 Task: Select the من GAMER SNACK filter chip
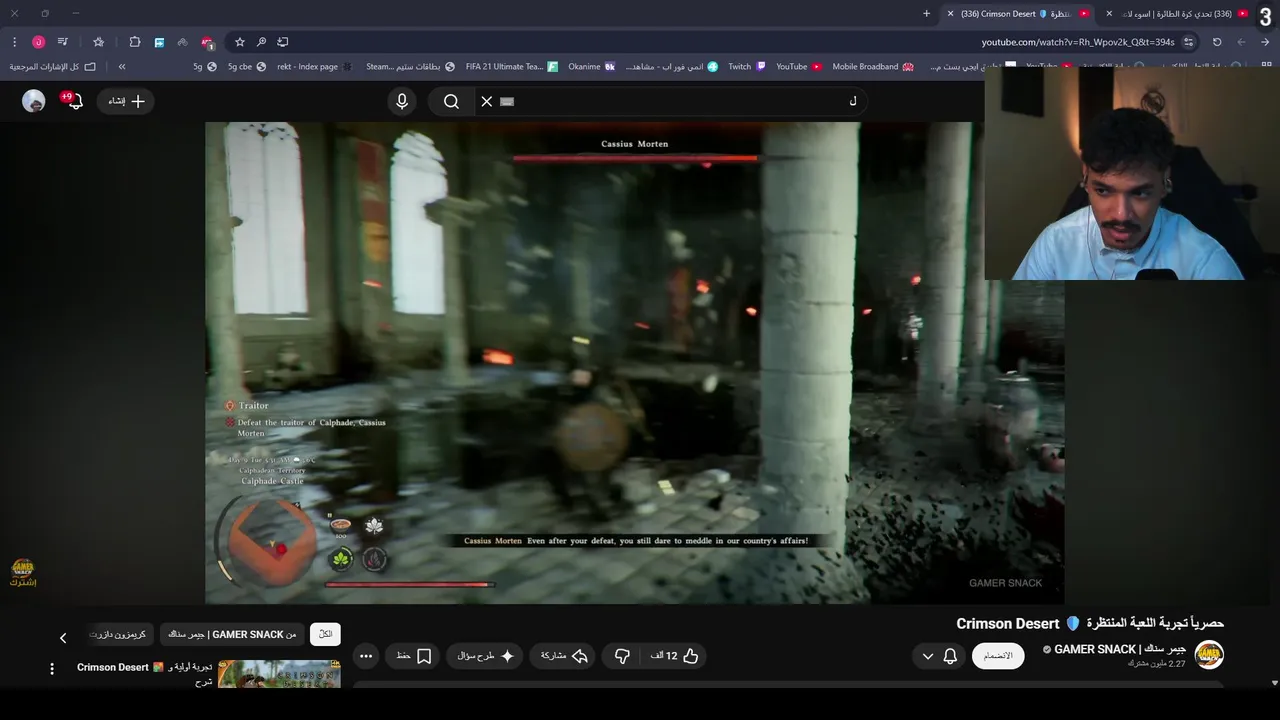click(232, 634)
